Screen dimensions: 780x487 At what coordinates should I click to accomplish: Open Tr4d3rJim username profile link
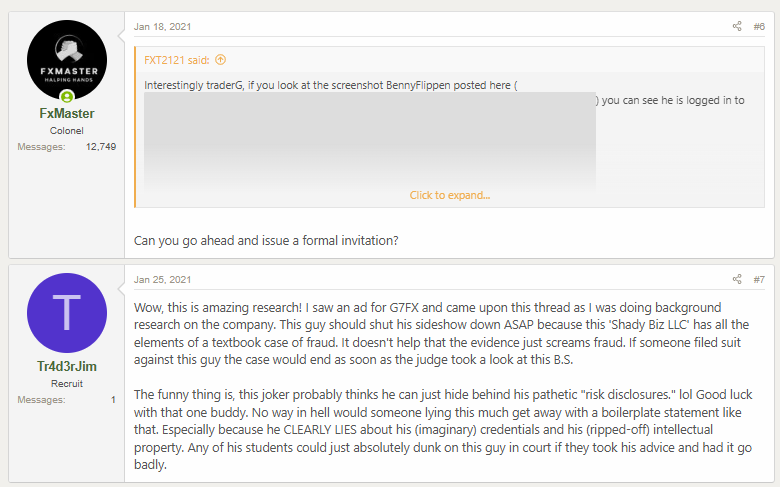(x=67, y=366)
